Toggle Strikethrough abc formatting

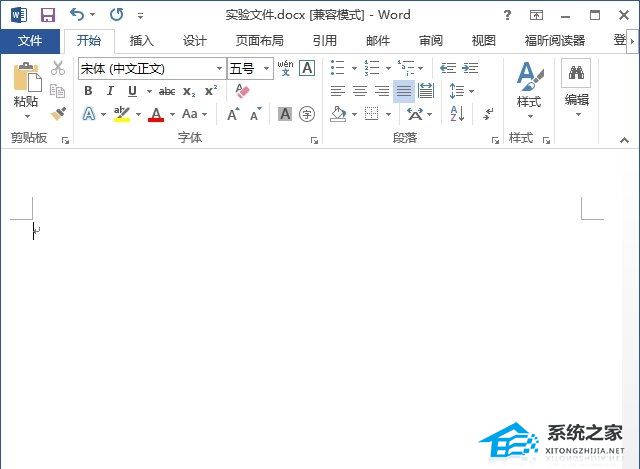click(x=167, y=91)
